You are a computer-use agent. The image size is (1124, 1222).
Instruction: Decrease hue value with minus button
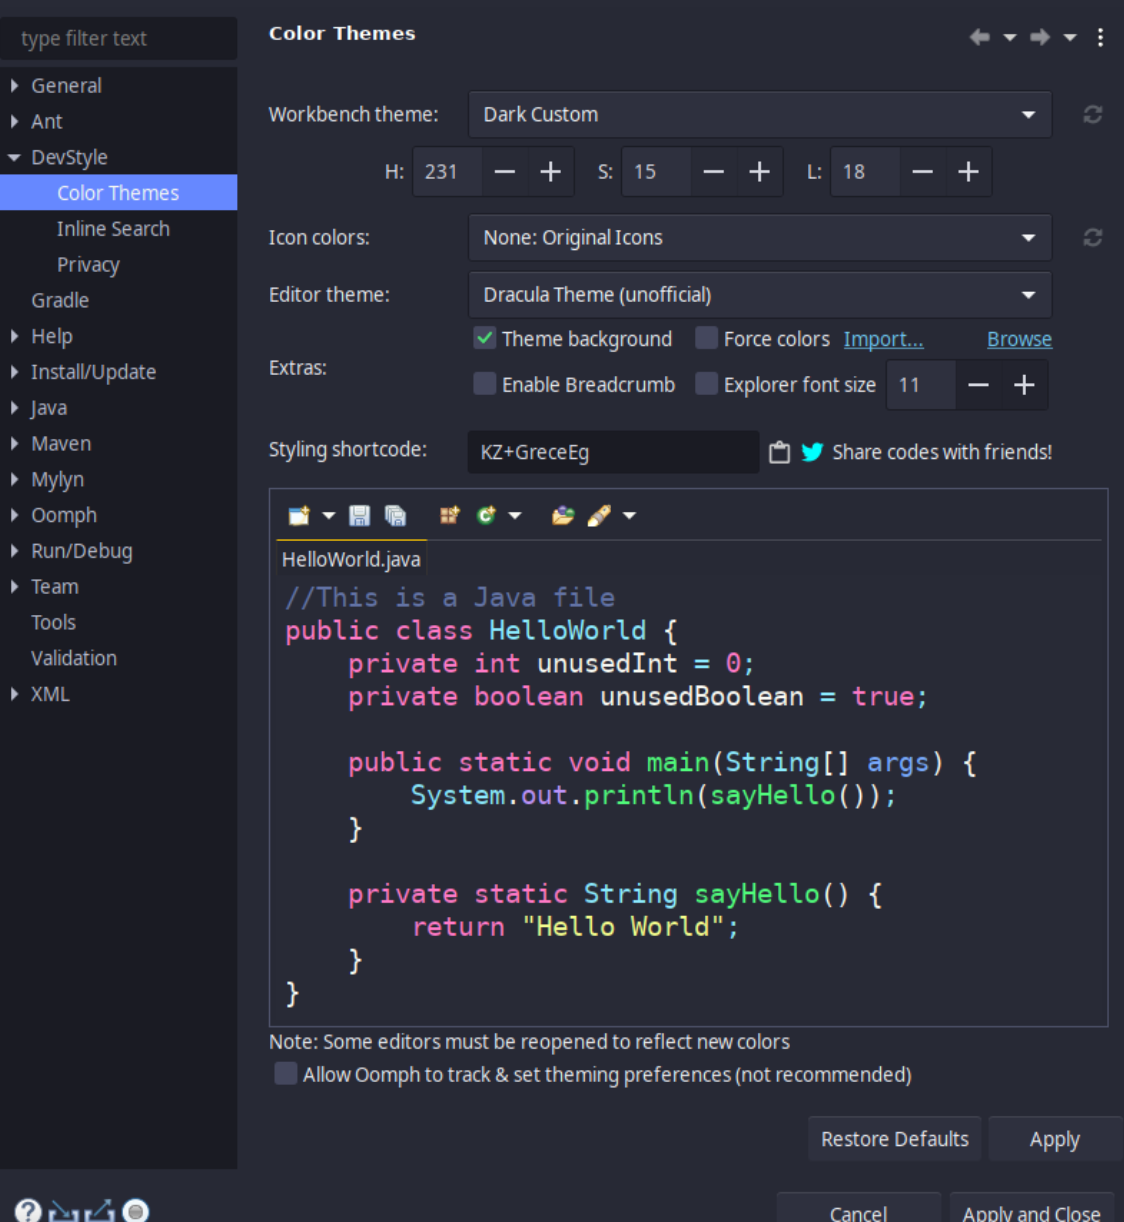[x=505, y=172]
